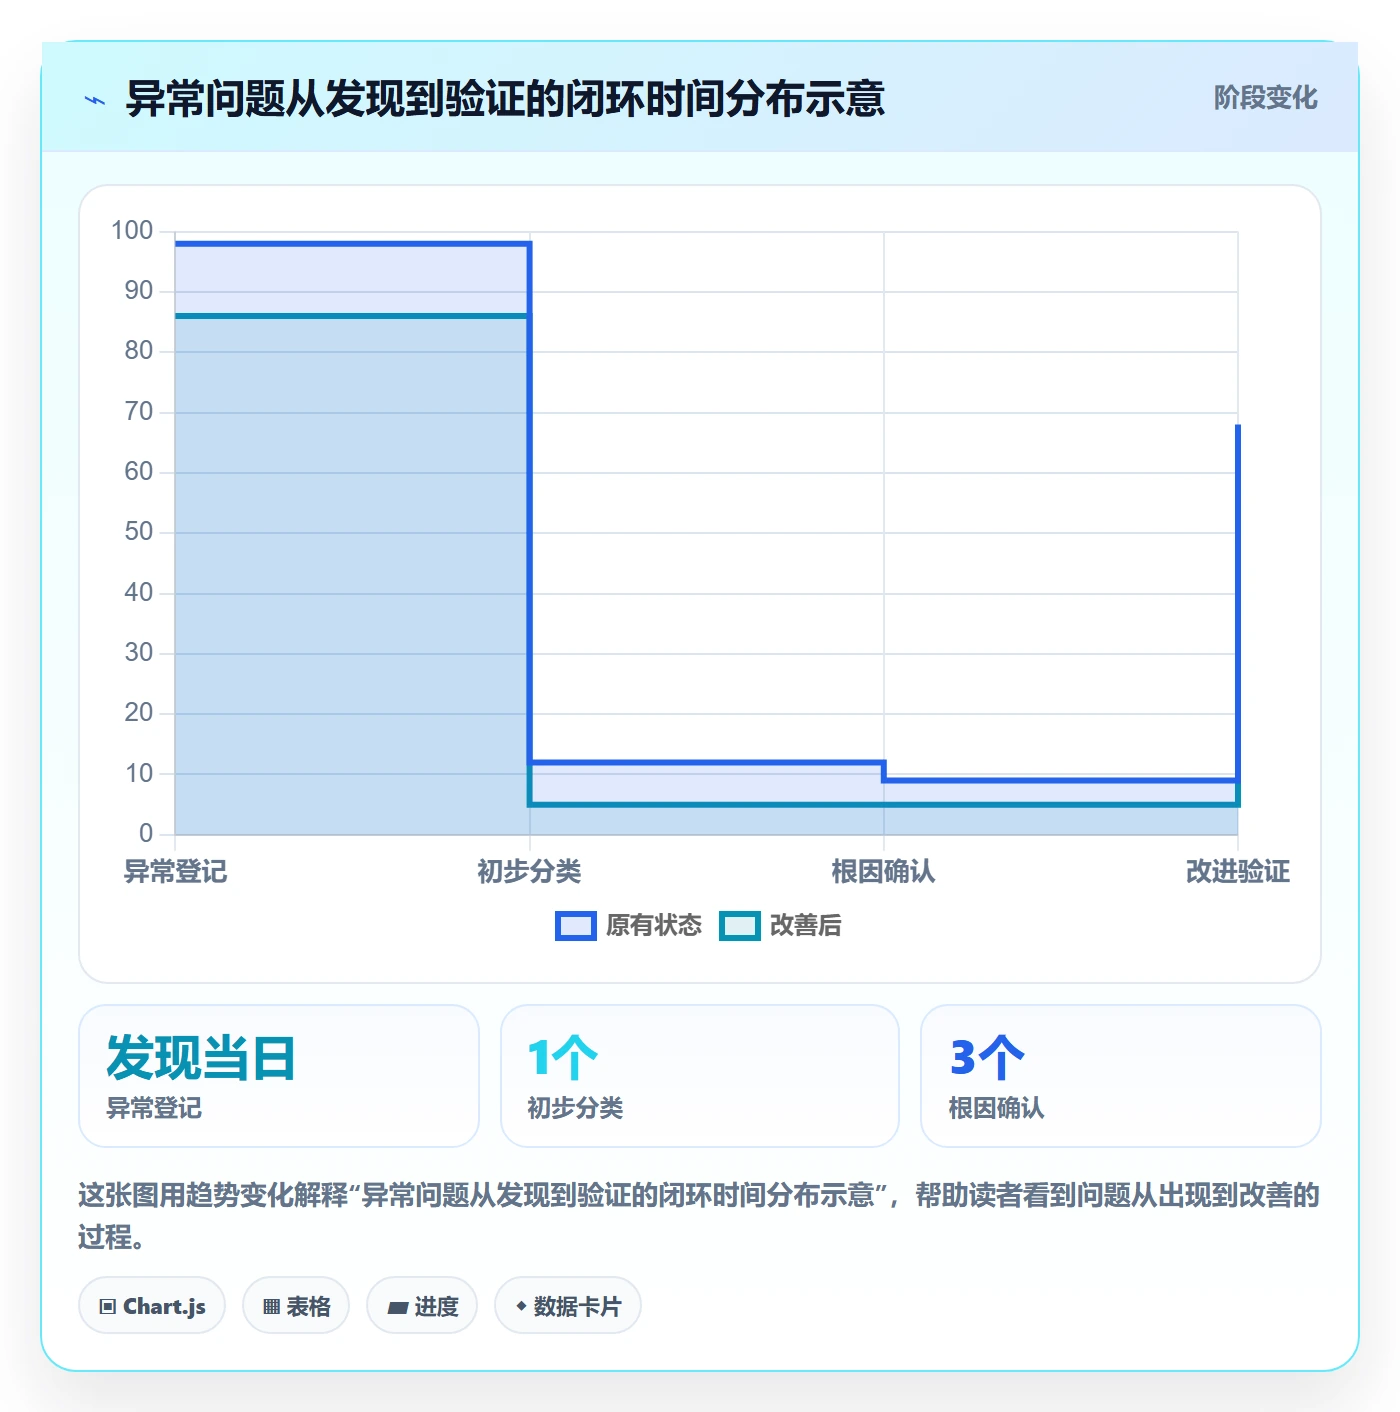Select the 数据卡片 tag chip

(568, 1306)
